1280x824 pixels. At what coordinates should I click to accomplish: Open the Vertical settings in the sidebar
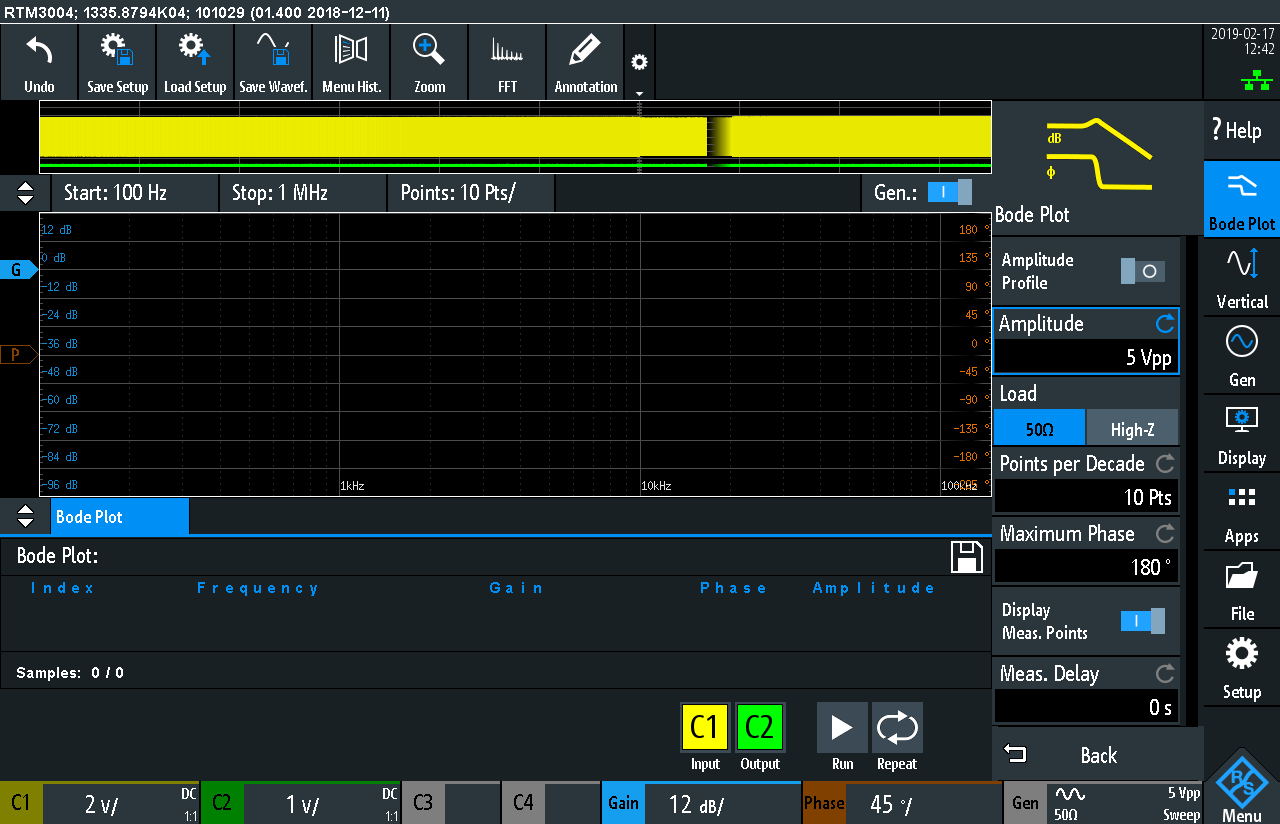pyautogui.click(x=1242, y=278)
